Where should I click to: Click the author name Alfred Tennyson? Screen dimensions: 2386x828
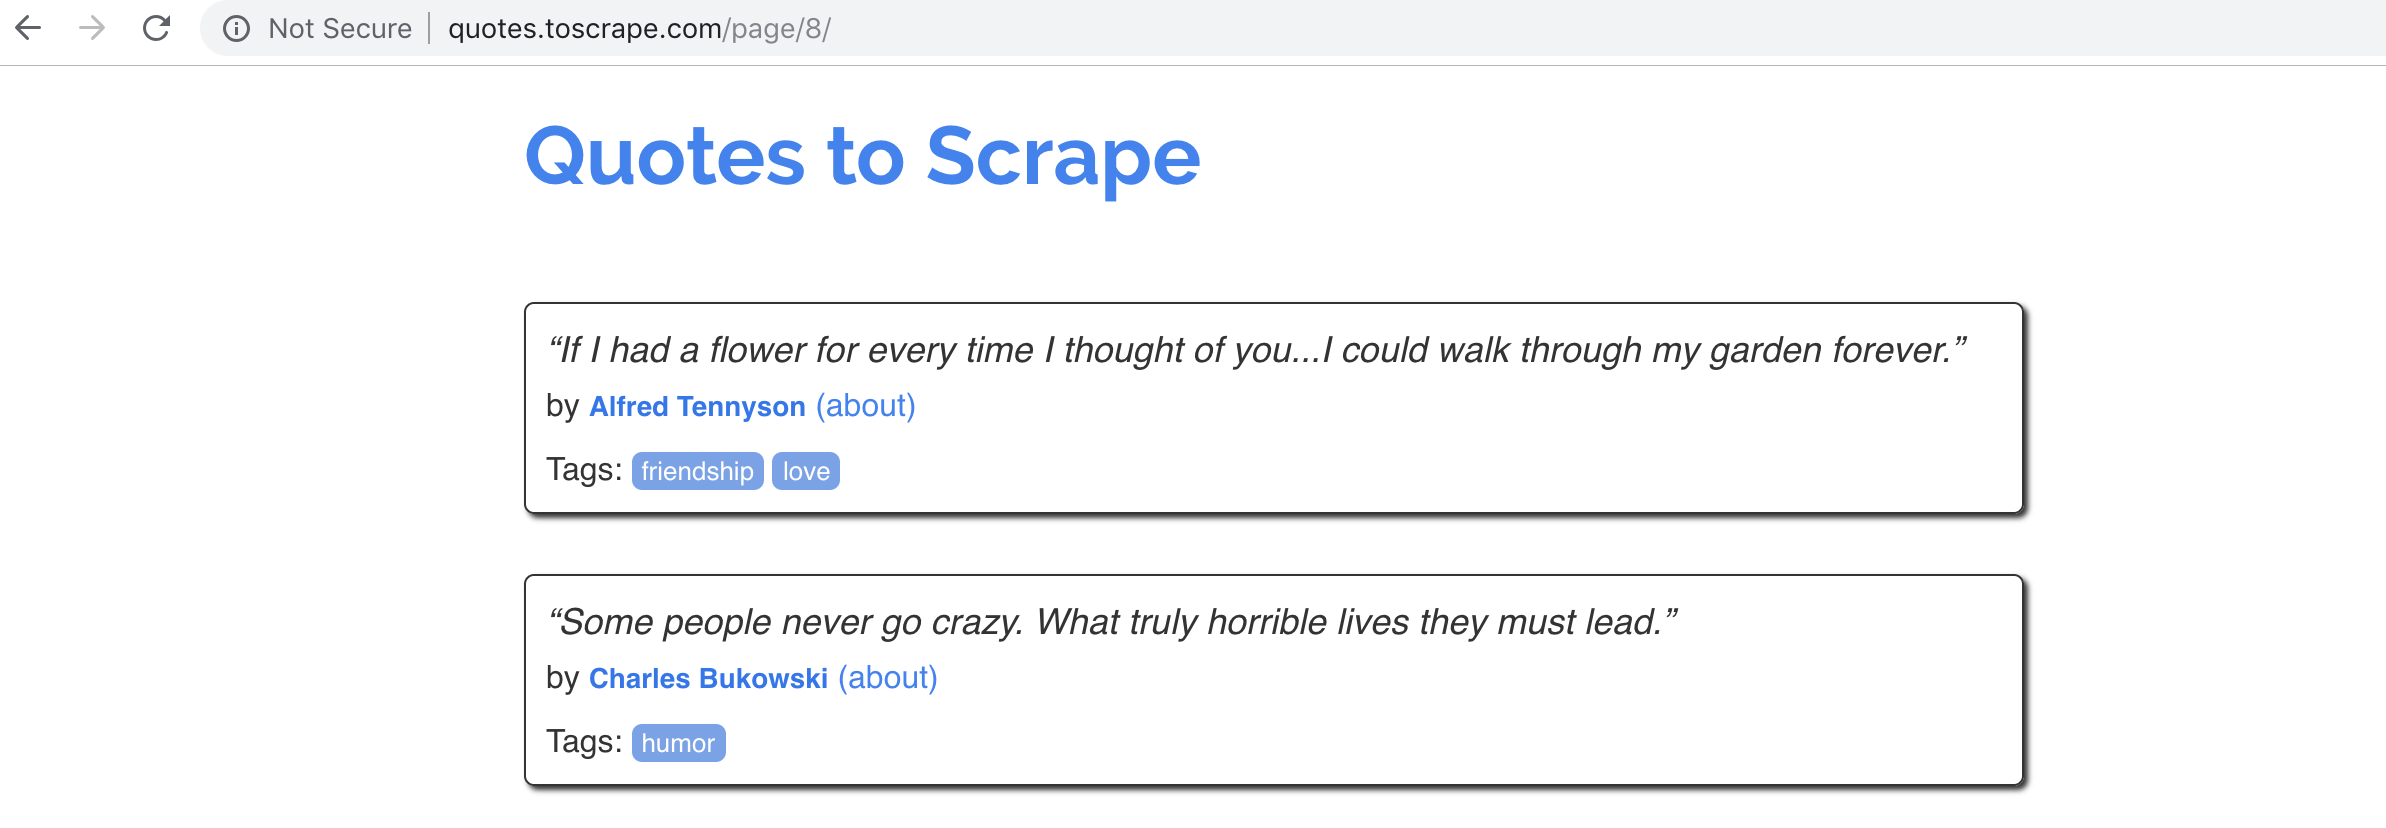click(696, 406)
